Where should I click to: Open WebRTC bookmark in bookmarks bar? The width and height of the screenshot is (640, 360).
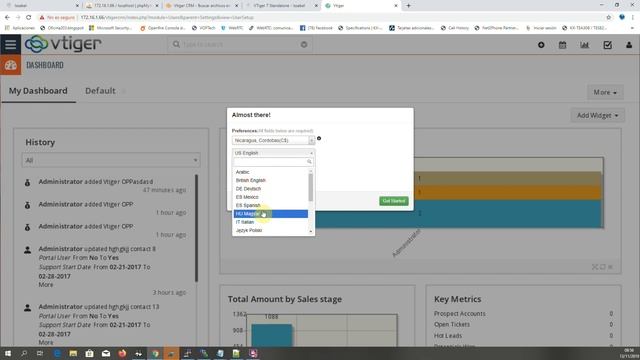pos(232,28)
